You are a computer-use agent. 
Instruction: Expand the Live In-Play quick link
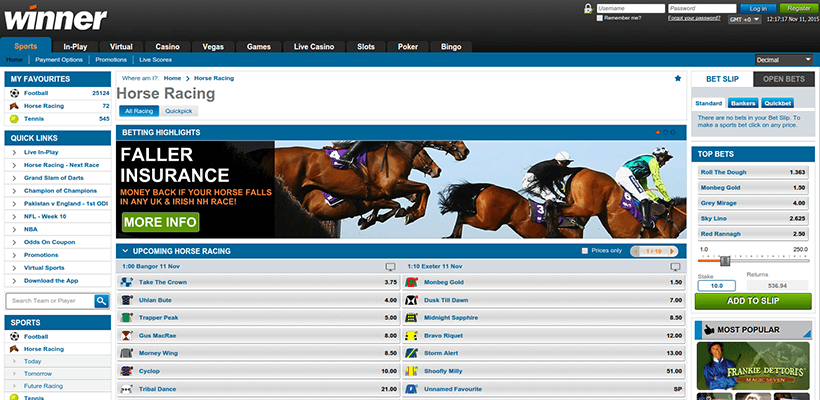pos(14,152)
